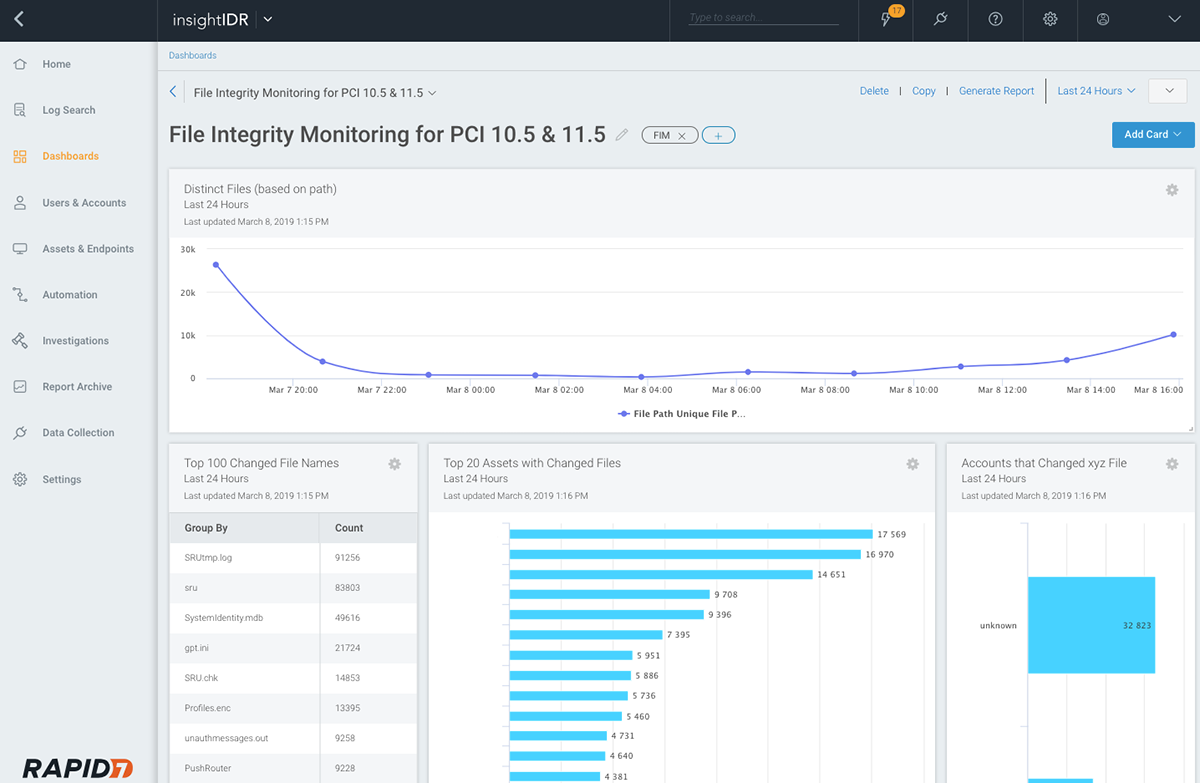Click the notifications lightning bolt icon

coord(886,20)
